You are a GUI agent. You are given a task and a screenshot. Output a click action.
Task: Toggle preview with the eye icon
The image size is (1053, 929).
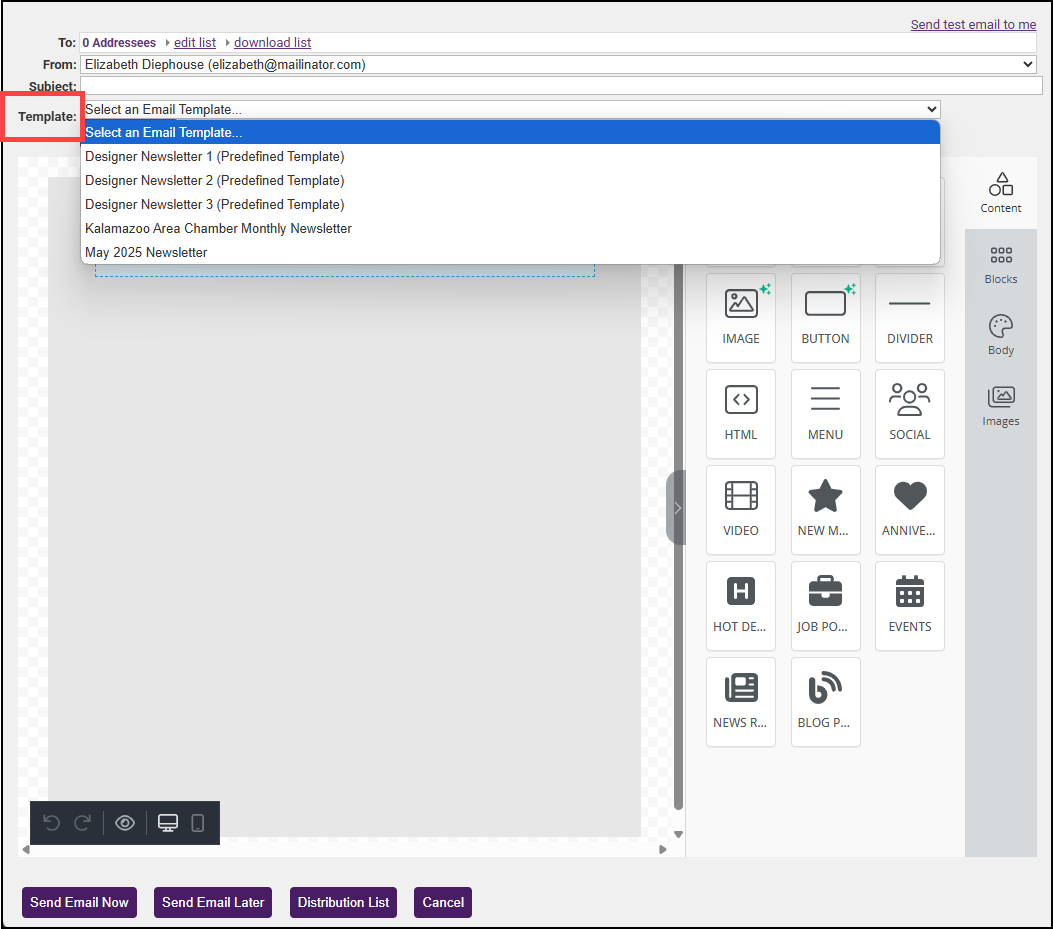point(125,823)
